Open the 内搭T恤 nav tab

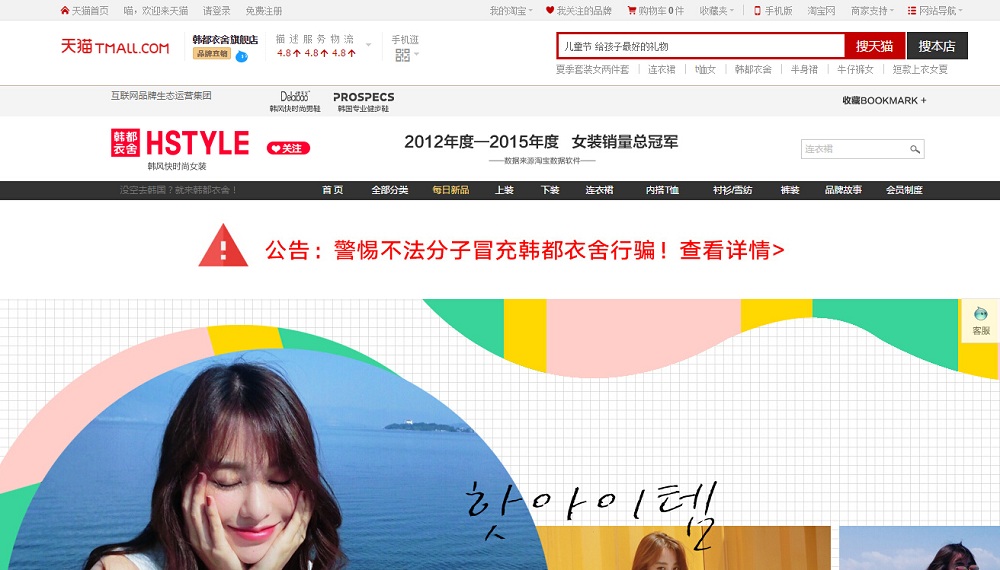pos(662,190)
